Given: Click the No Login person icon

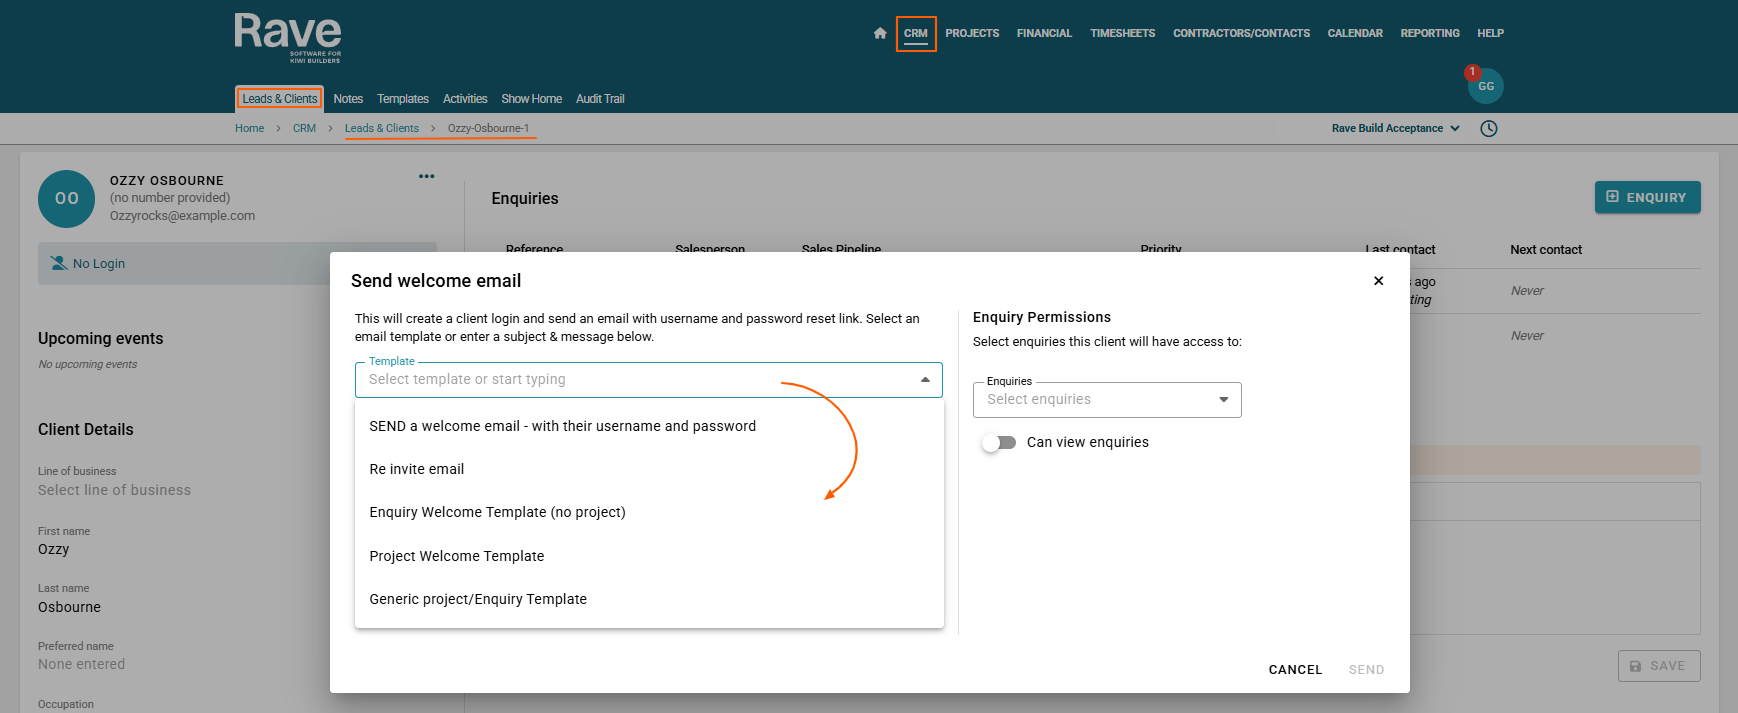Looking at the screenshot, I should click(60, 264).
